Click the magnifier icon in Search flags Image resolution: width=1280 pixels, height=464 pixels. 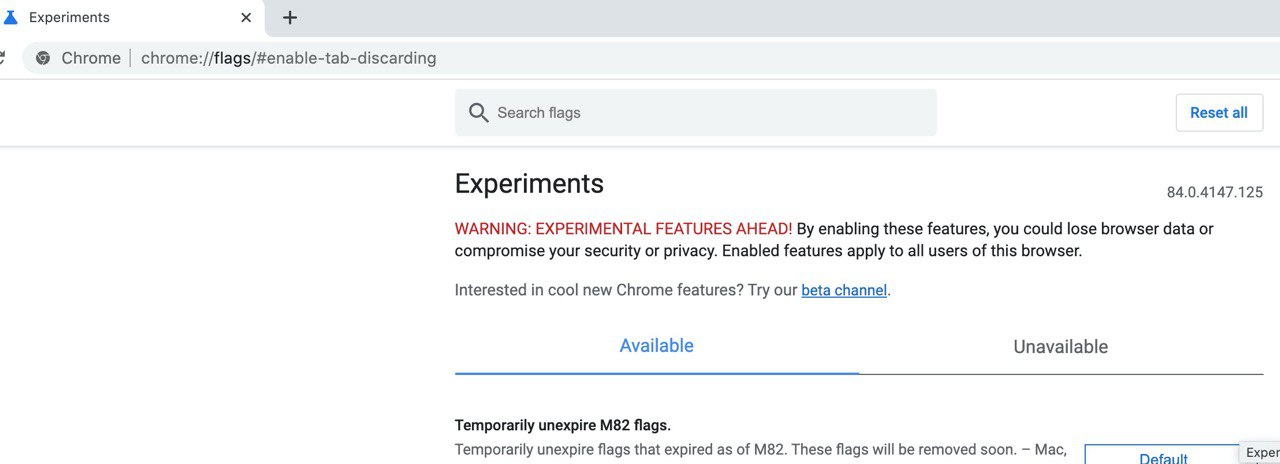(479, 113)
